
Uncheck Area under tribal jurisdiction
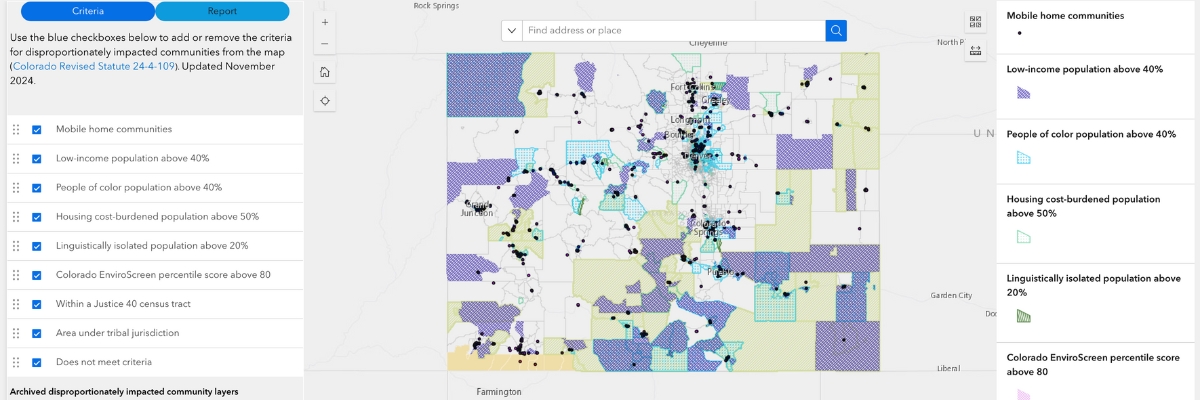click(37, 333)
